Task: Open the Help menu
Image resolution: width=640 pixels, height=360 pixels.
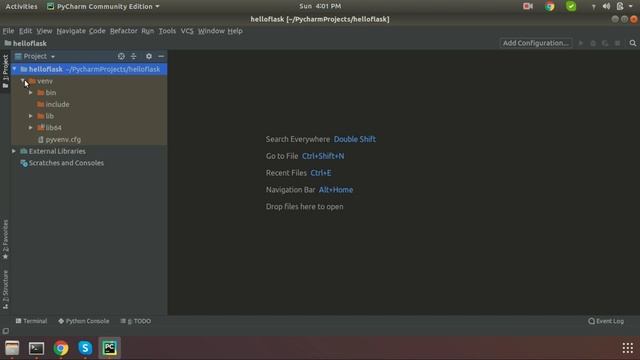Action: 235,31
